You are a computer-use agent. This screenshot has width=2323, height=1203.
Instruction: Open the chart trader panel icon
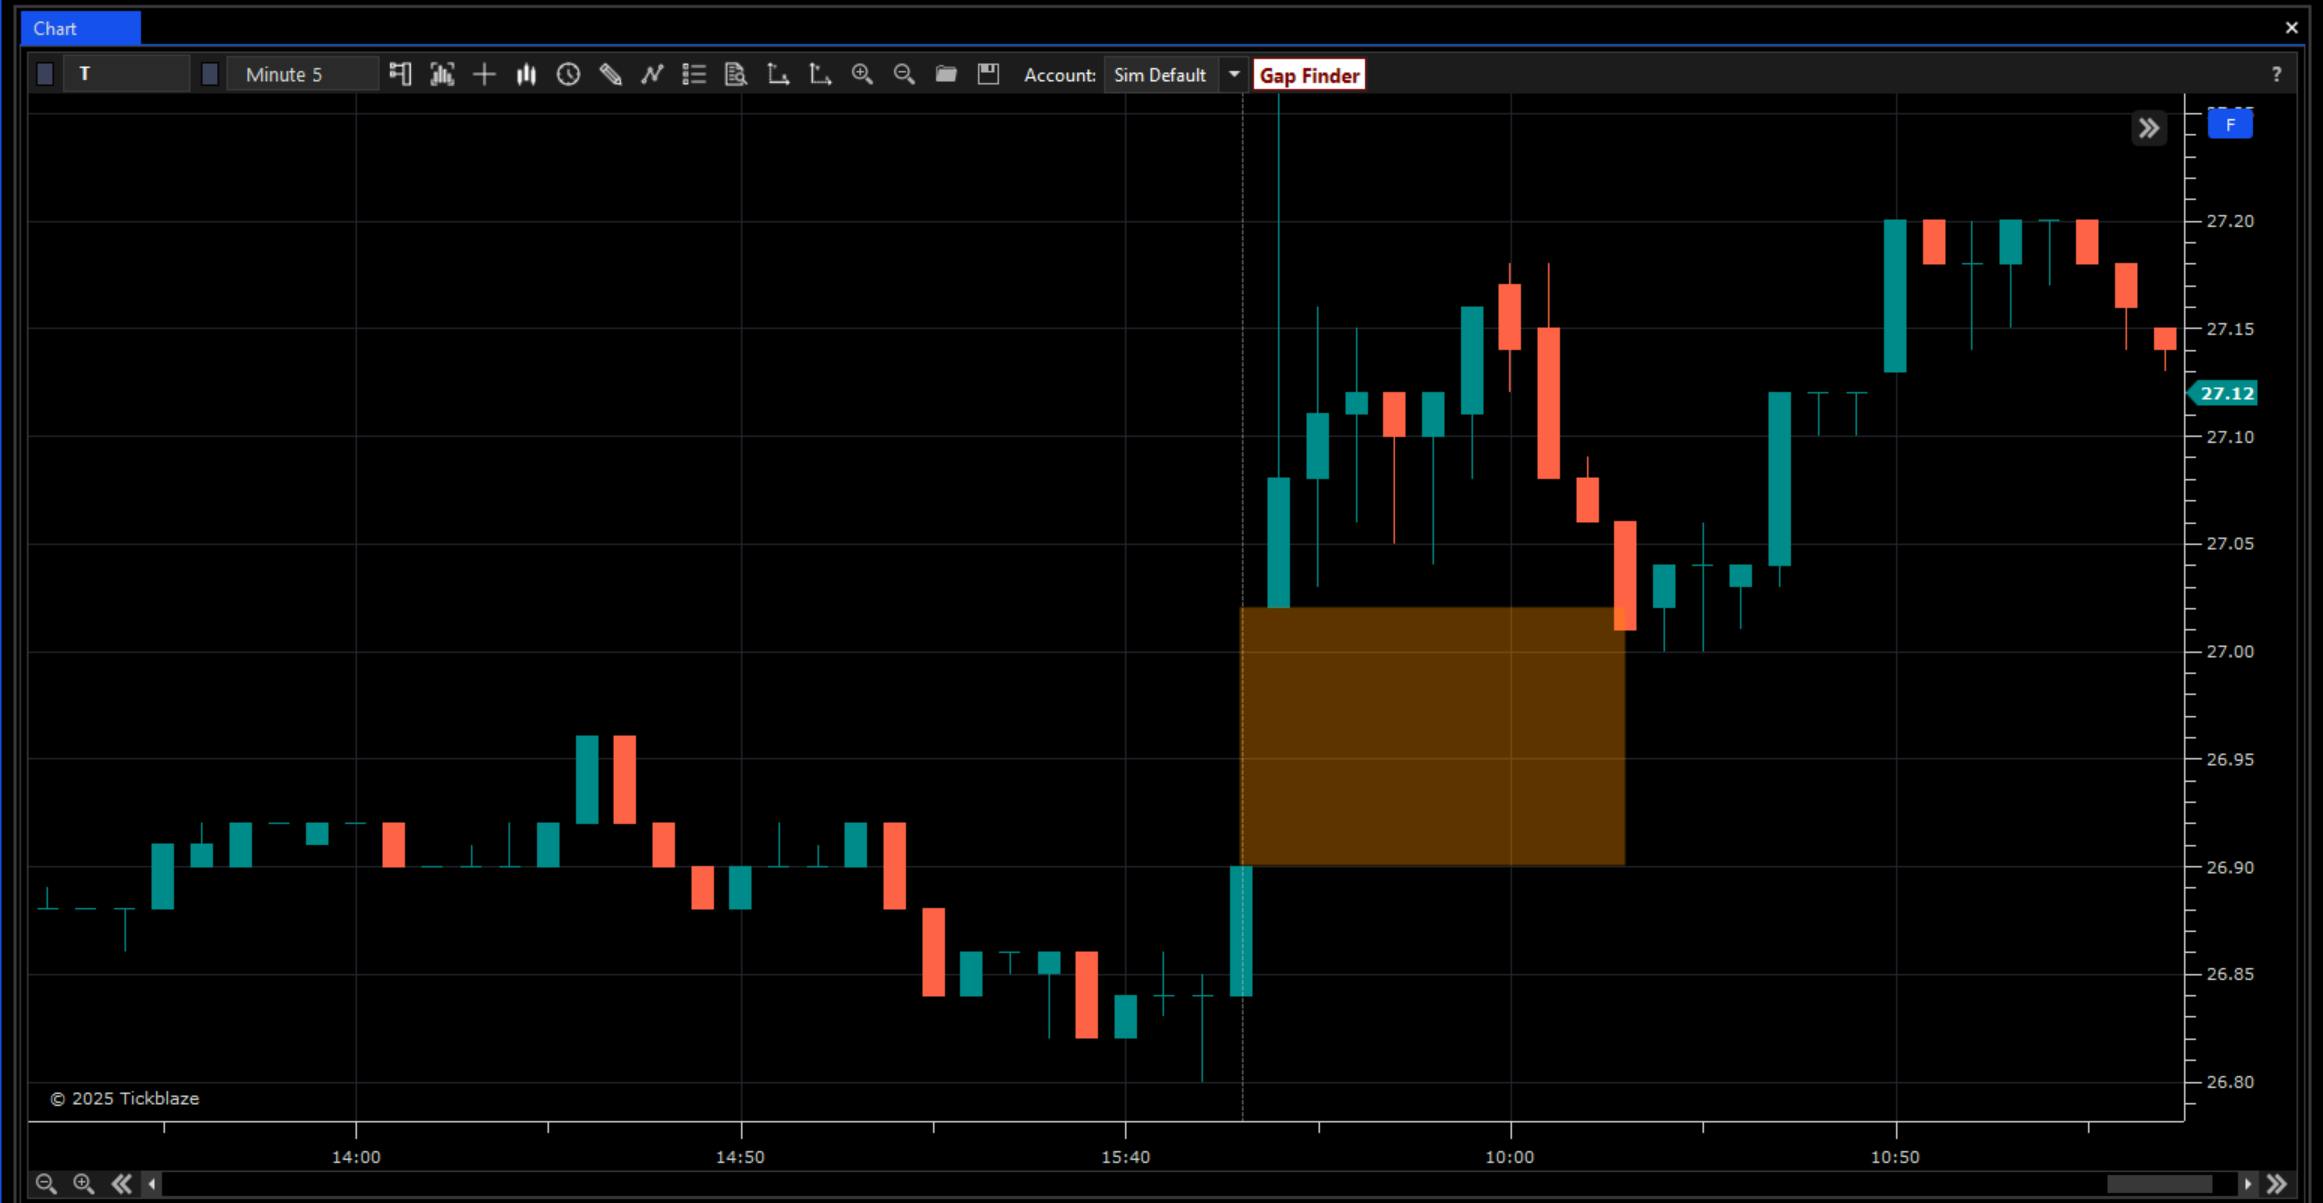tap(400, 74)
